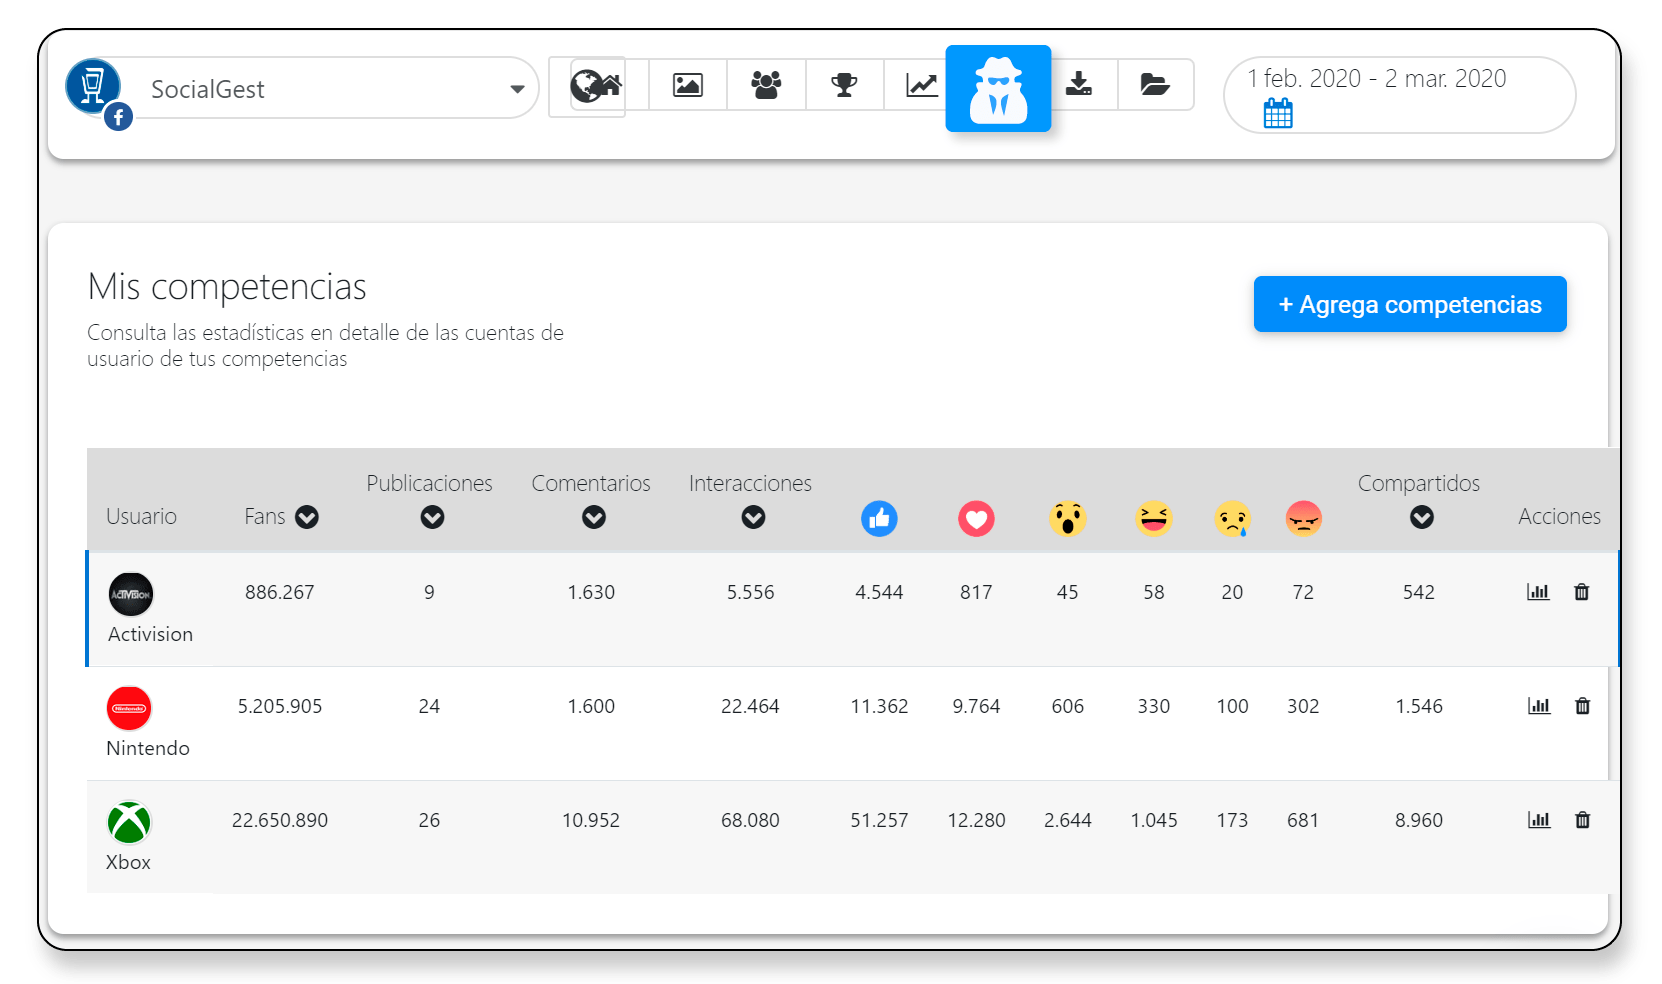The width and height of the screenshot is (1662, 984).
Task: Click the Acciones column header
Action: coord(1559,516)
